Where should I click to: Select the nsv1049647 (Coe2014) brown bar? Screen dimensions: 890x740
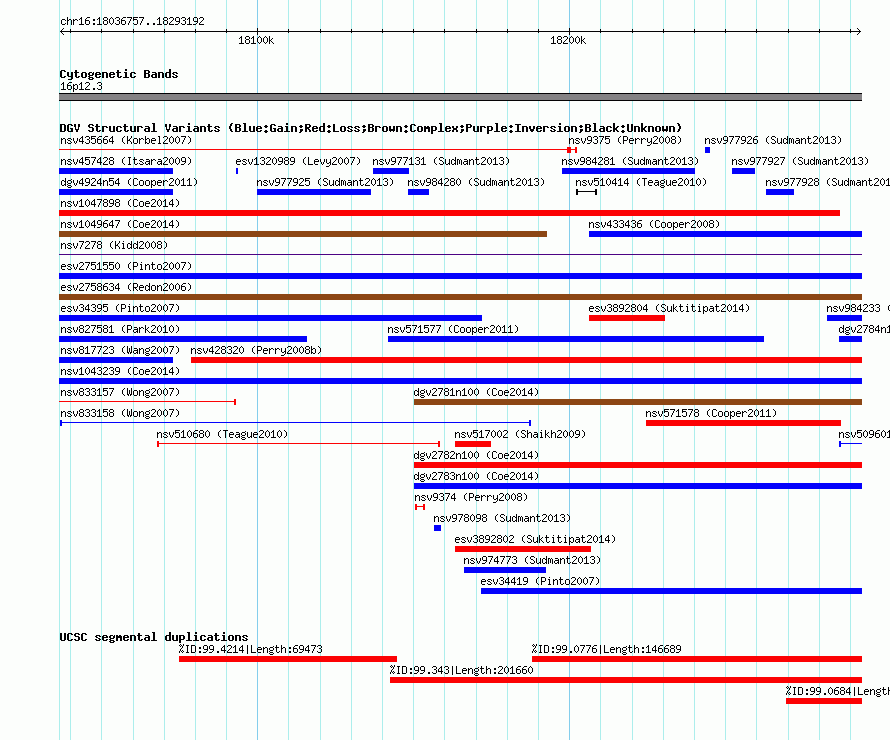coord(303,234)
